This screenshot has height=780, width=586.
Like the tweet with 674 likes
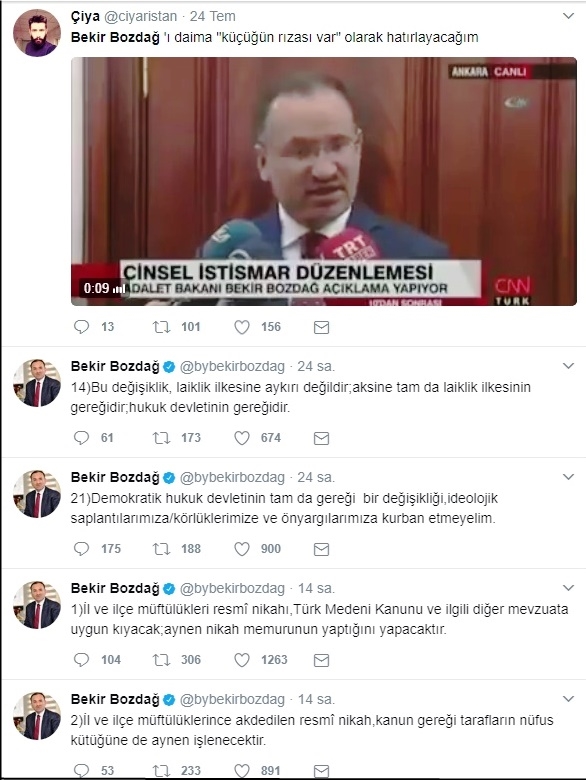(x=242, y=438)
